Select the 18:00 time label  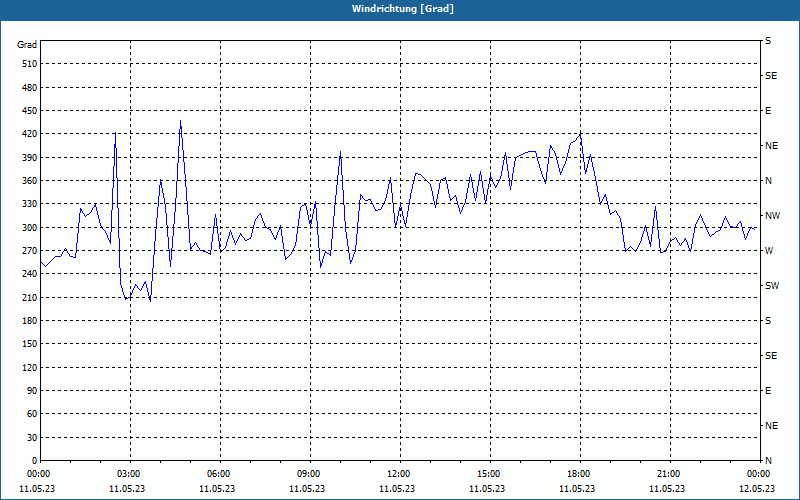tap(580, 474)
